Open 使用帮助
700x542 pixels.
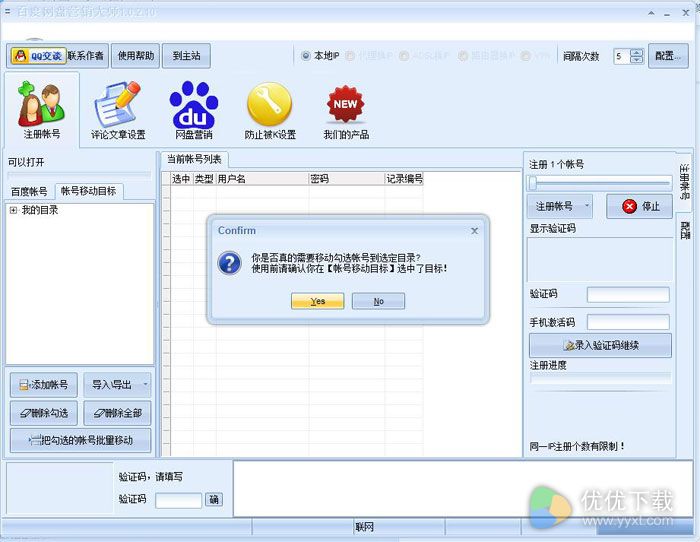tap(135, 56)
